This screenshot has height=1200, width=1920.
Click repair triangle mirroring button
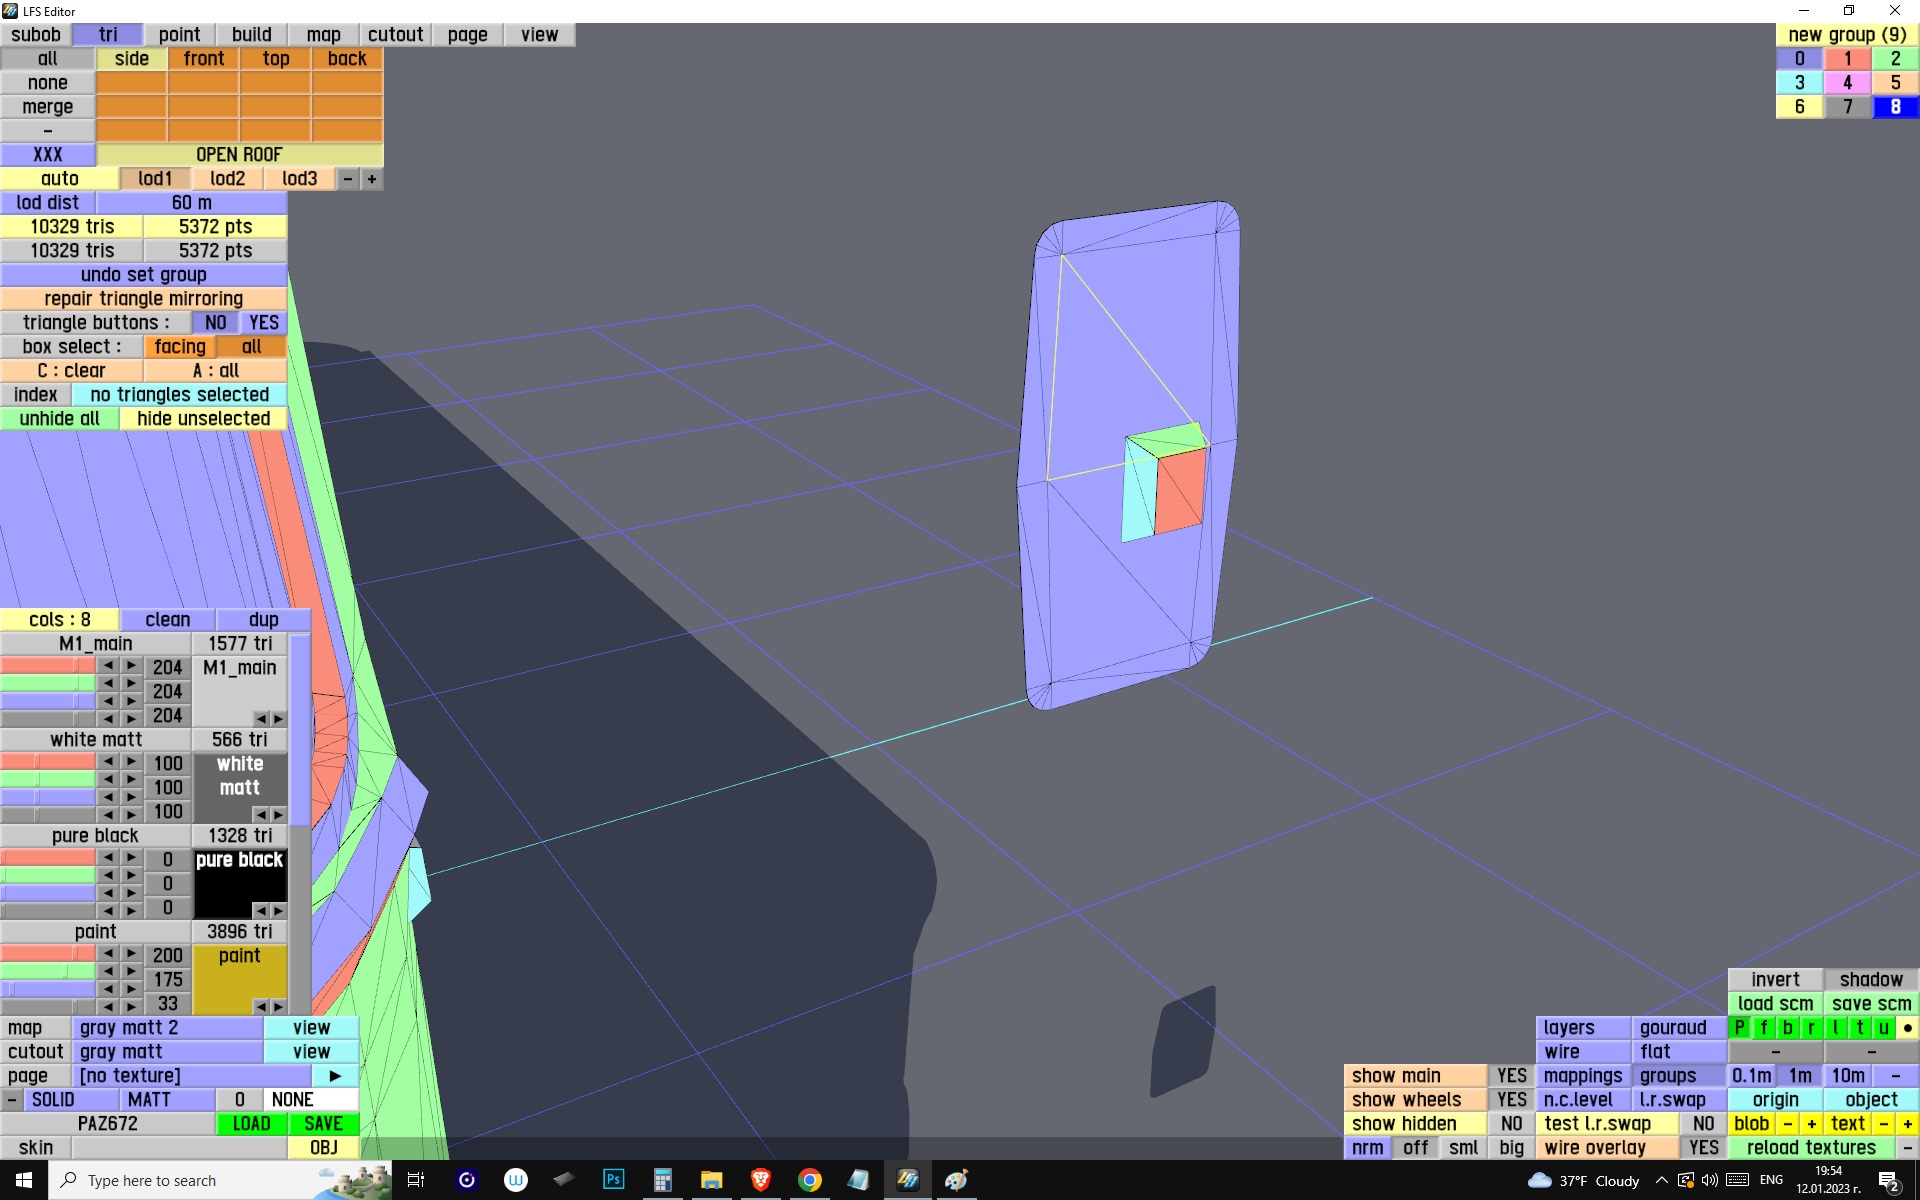point(143,299)
